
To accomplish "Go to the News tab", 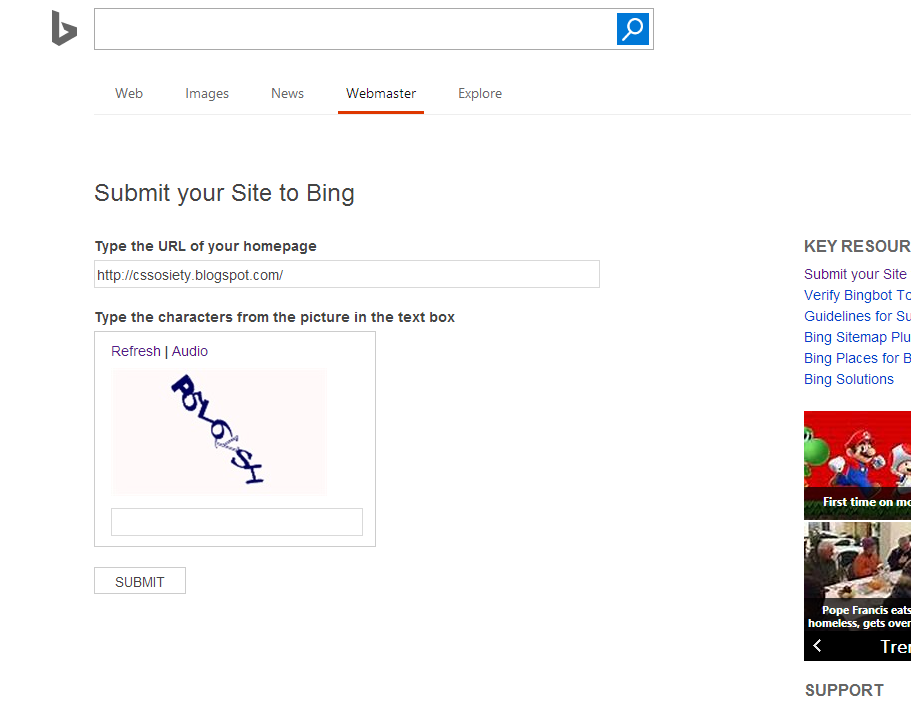I will click(x=287, y=94).
